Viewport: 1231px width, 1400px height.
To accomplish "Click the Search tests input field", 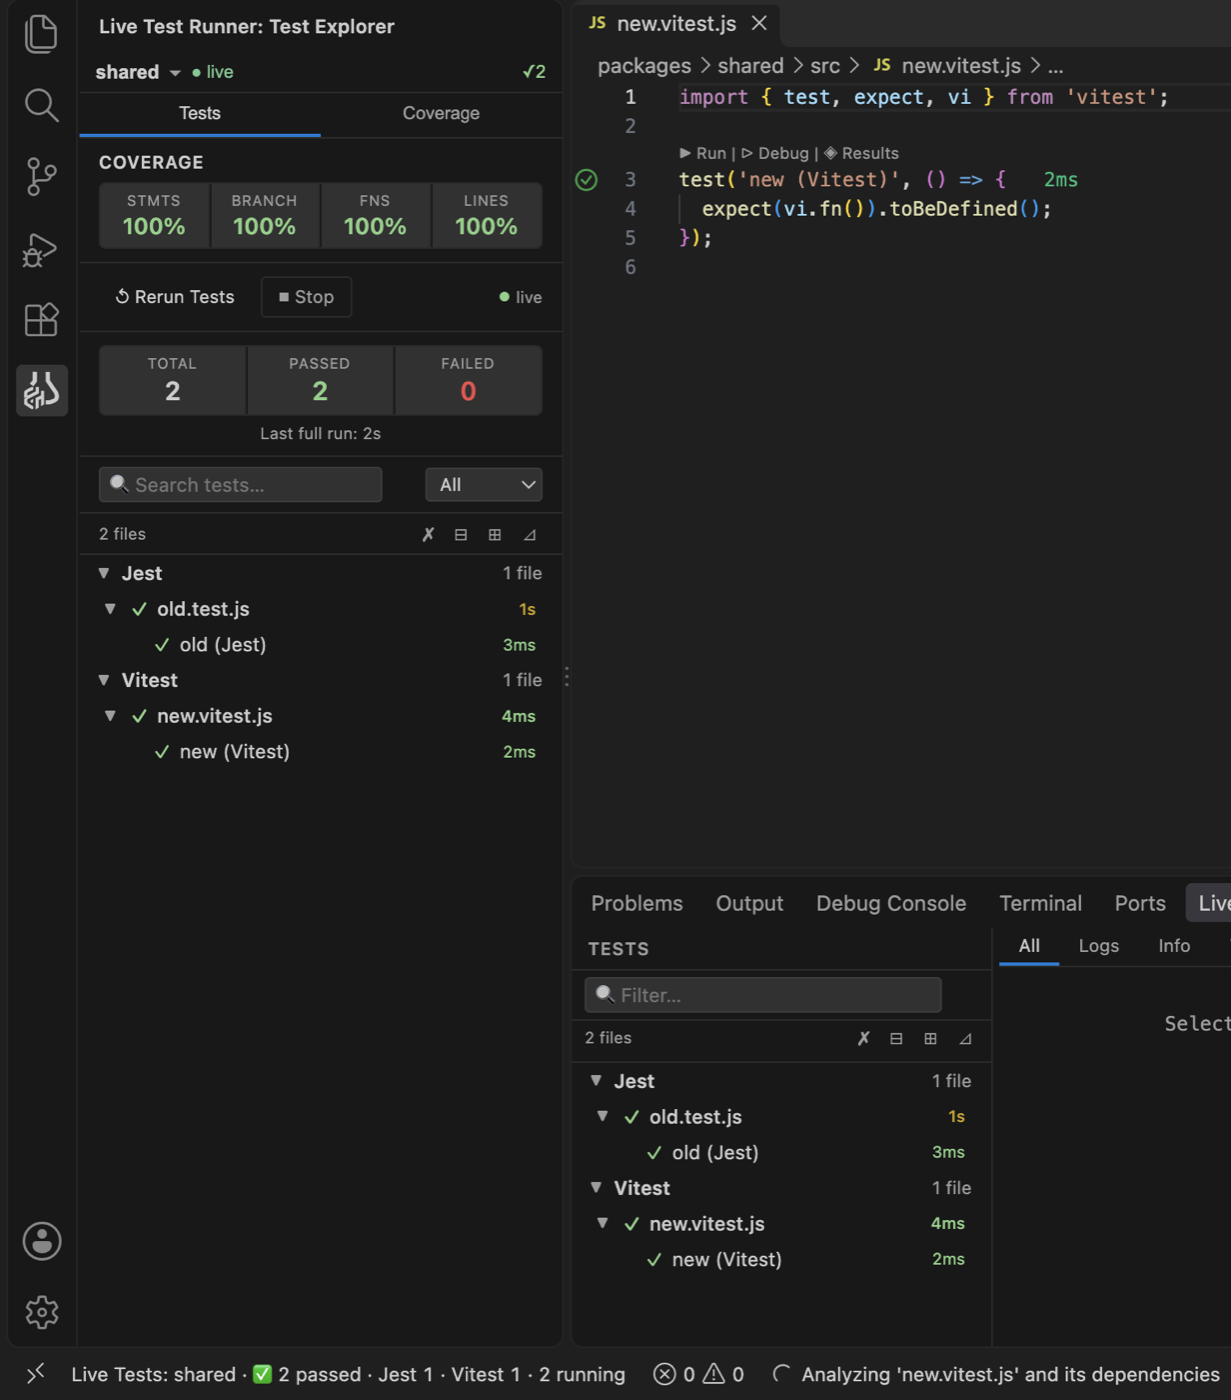I will pyautogui.click(x=240, y=485).
